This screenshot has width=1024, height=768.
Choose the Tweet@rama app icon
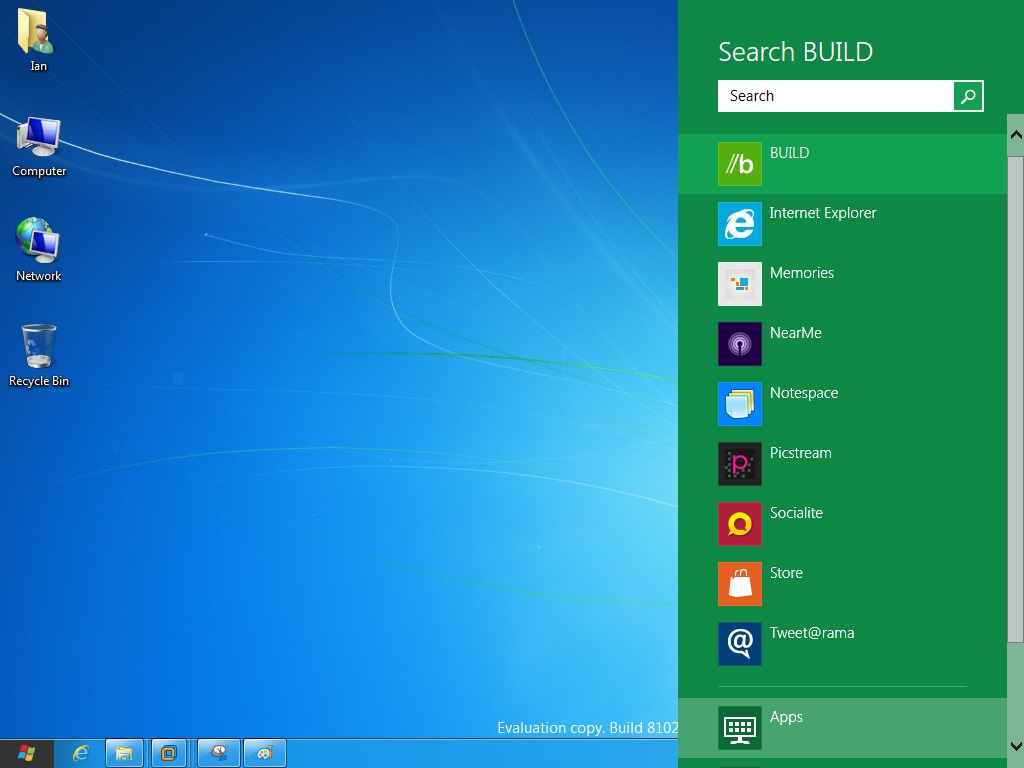pyautogui.click(x=740, y=645)
